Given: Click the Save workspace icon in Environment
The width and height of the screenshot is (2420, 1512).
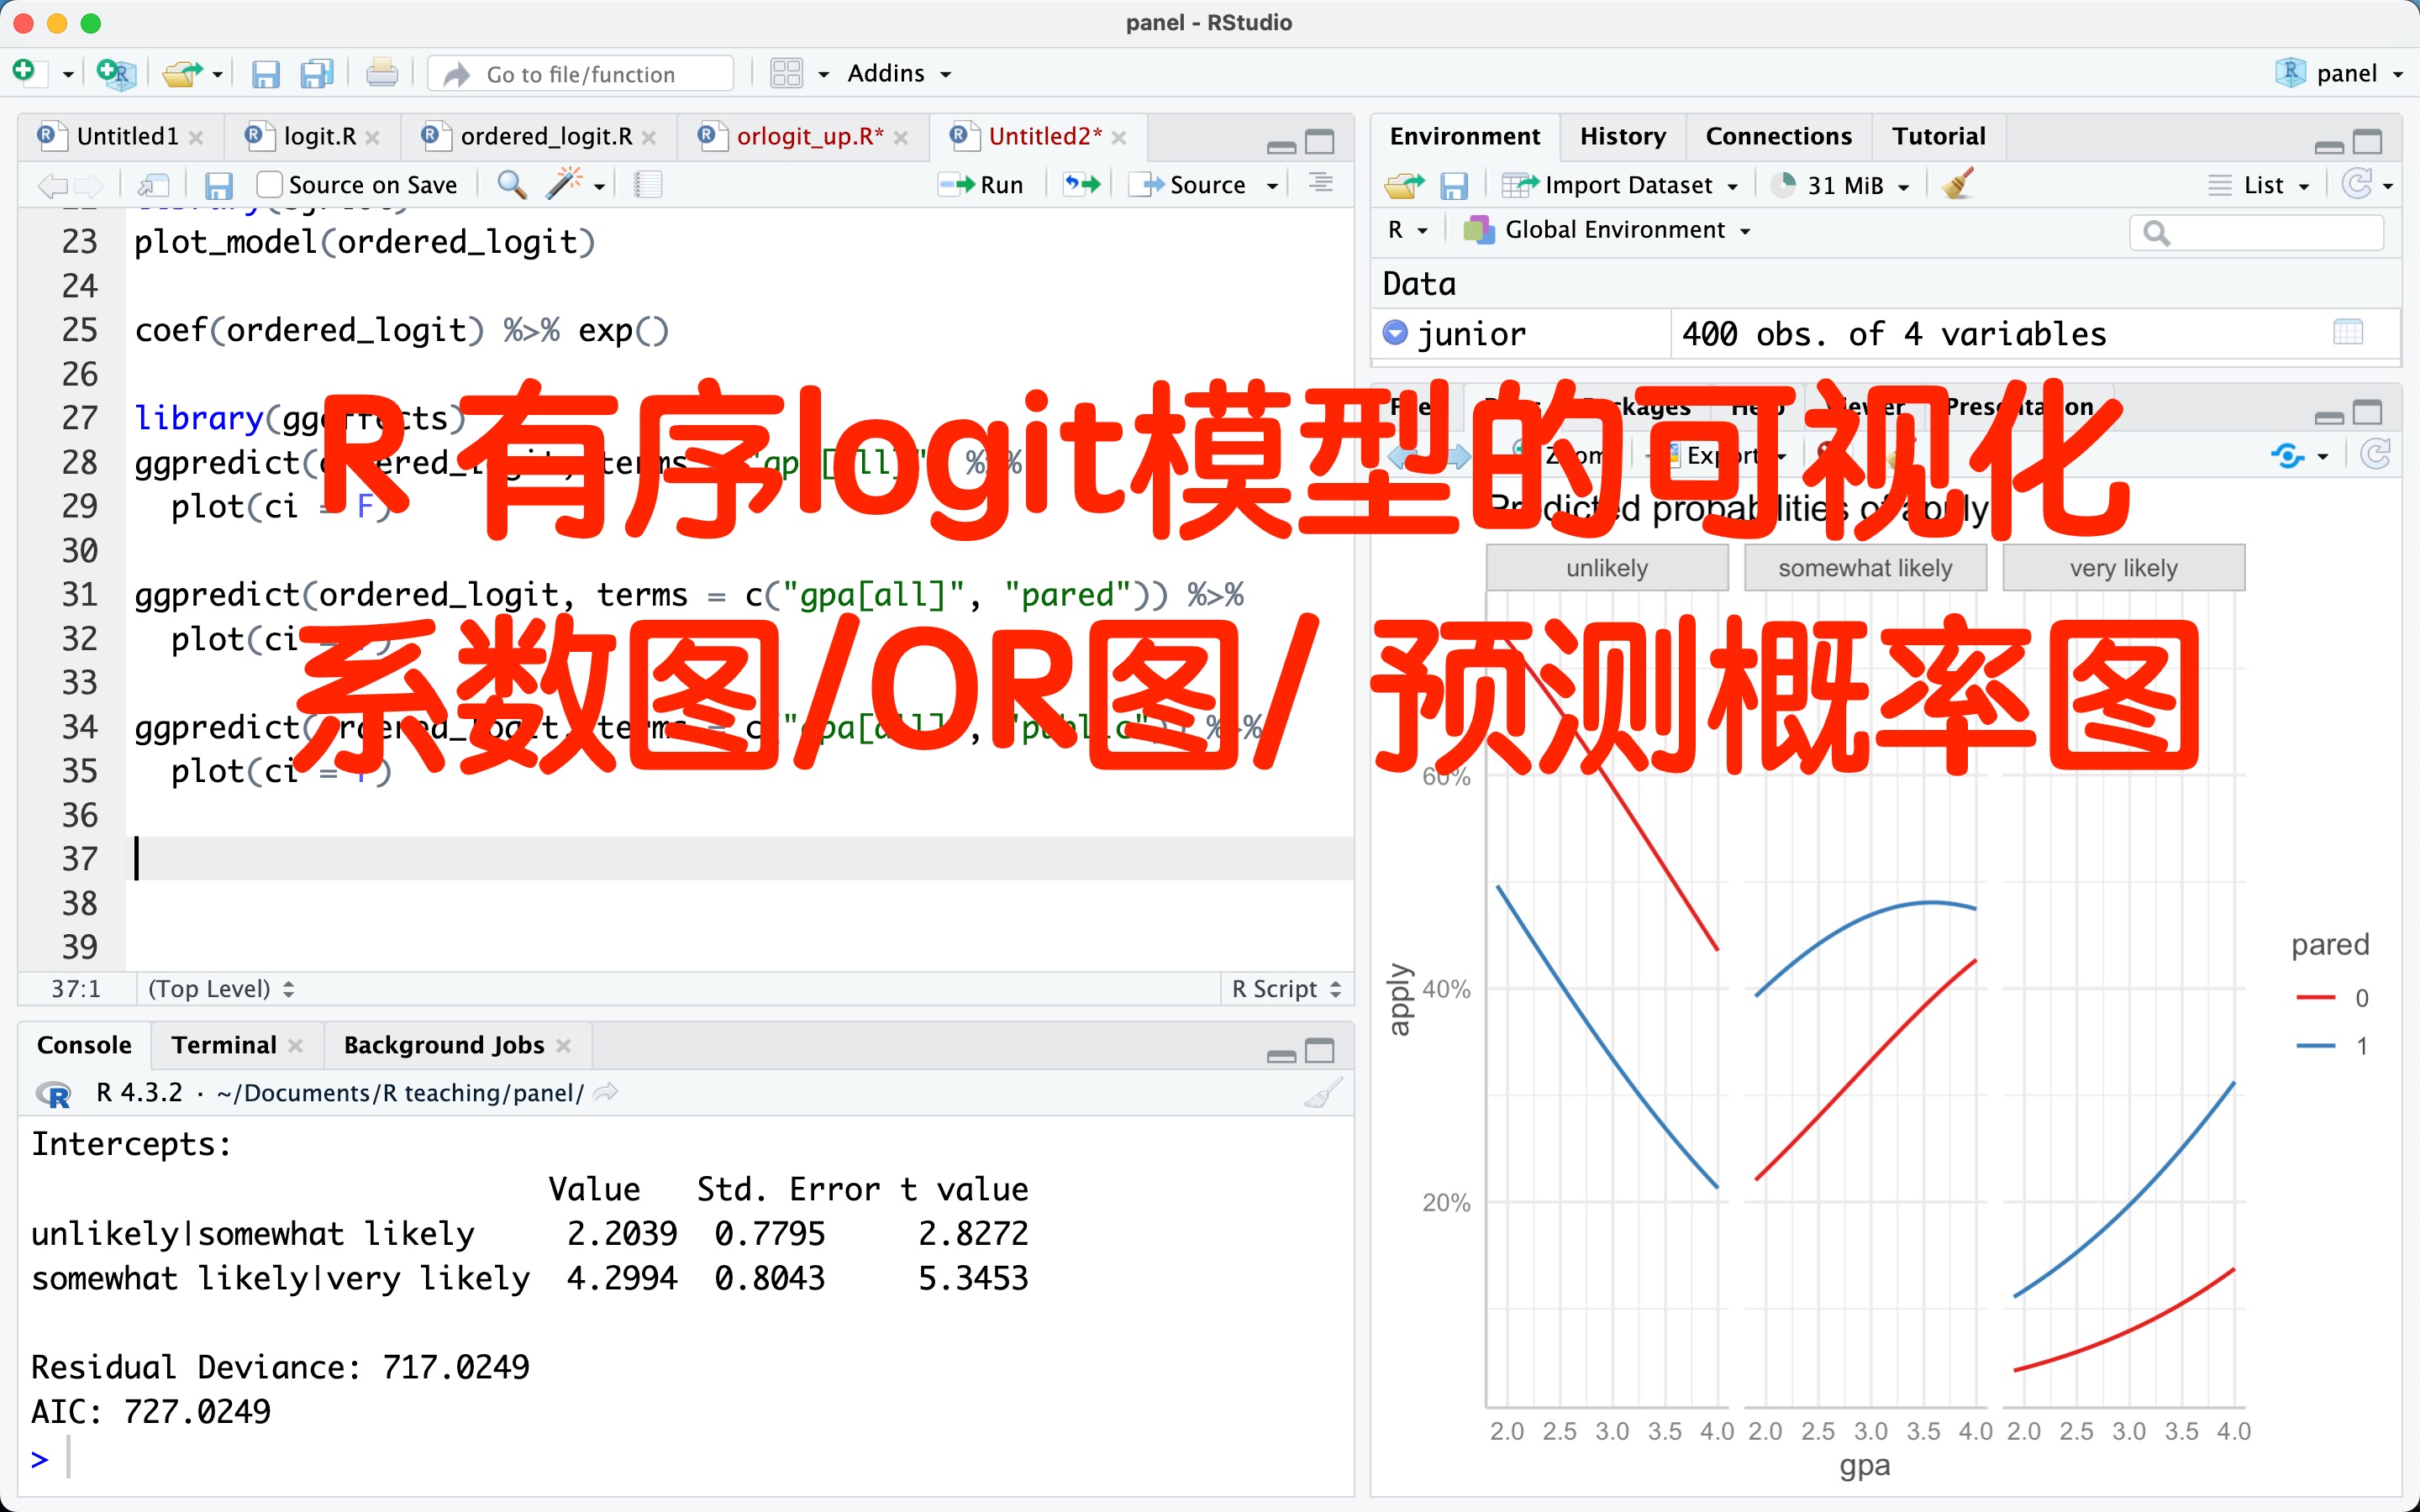Looking at the screenshot, I should [1453, 185].
